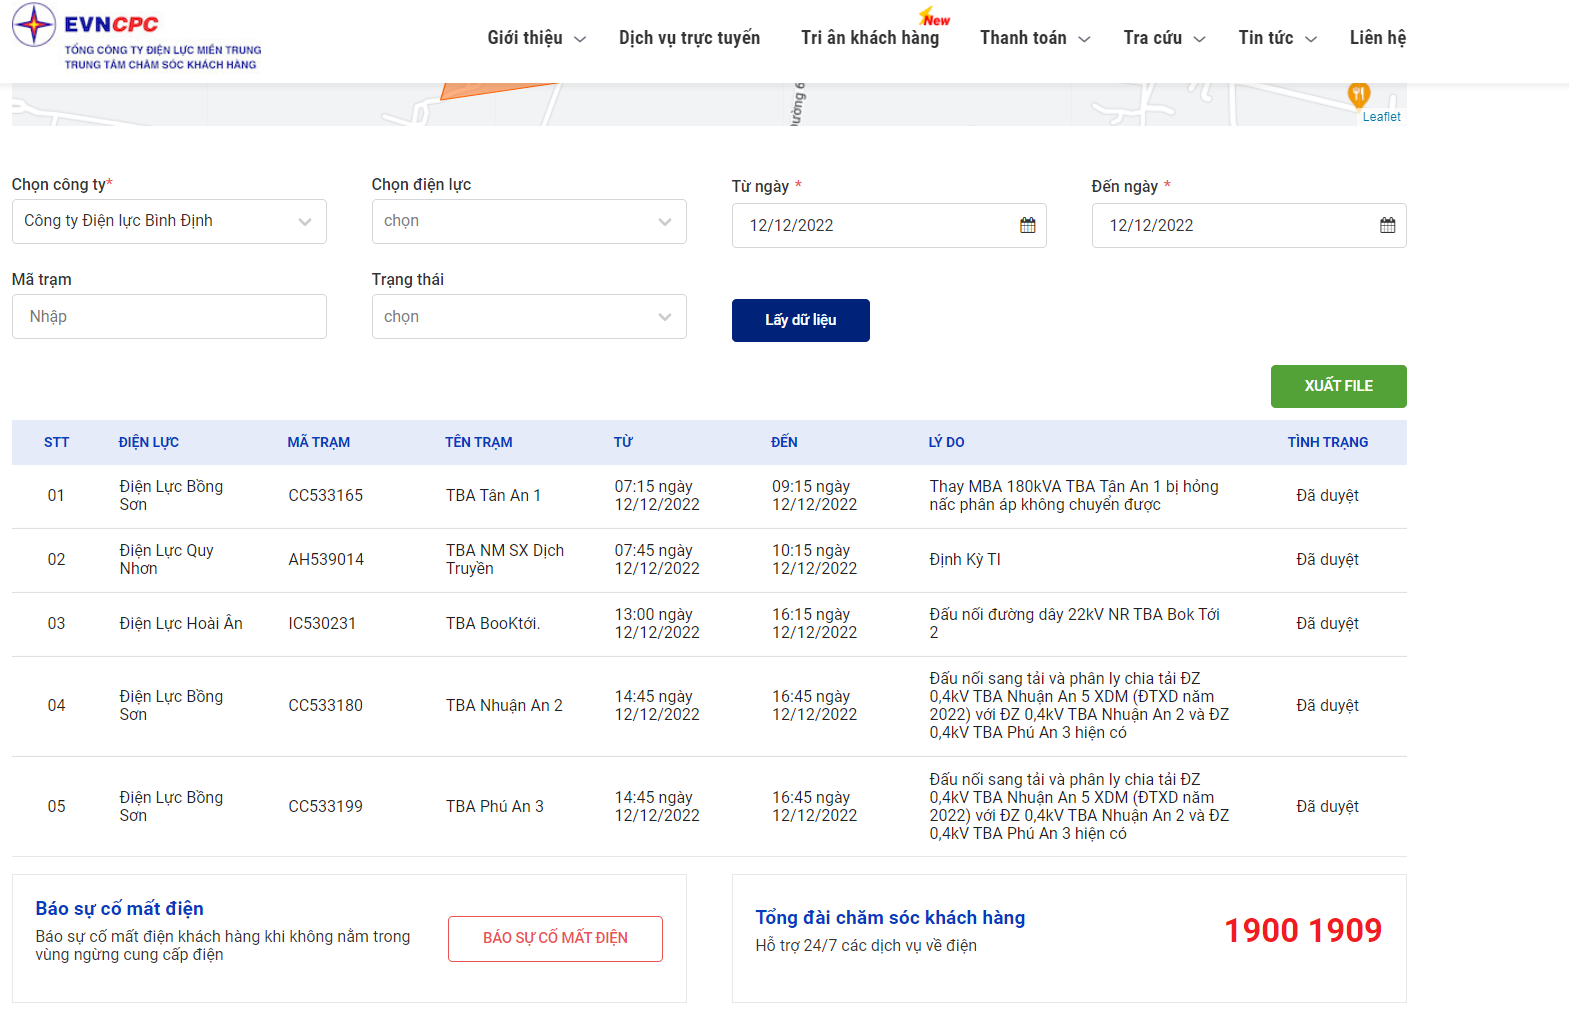The image size is (1569, 1023).
Task: Open the Leaflet attribution link
Action: tap(1381, 117)
